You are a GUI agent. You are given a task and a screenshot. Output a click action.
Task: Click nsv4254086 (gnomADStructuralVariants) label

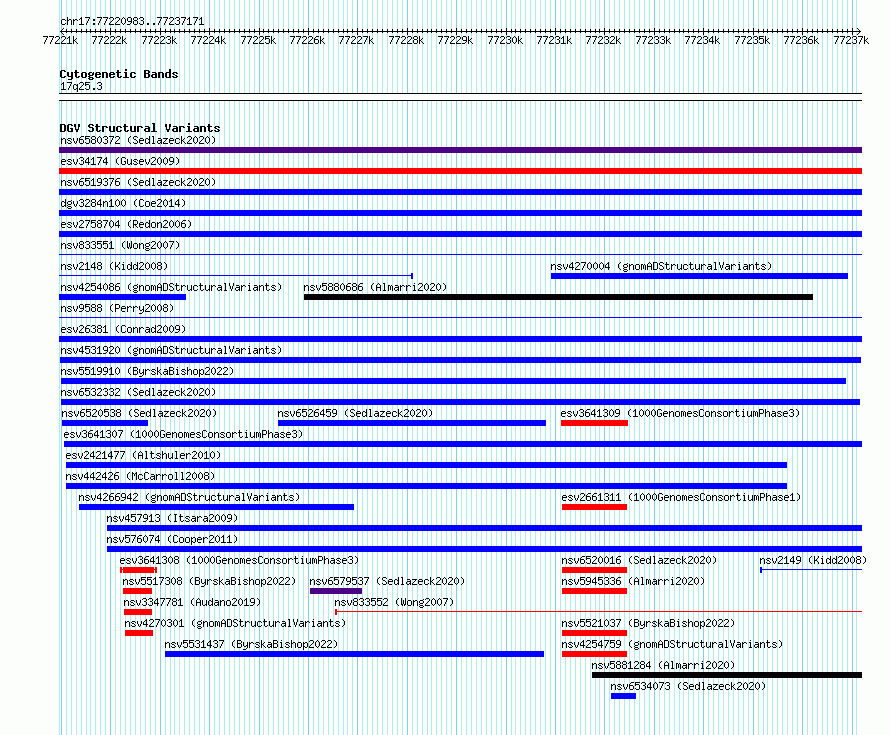pyautogui.click(x=171, y=287)
